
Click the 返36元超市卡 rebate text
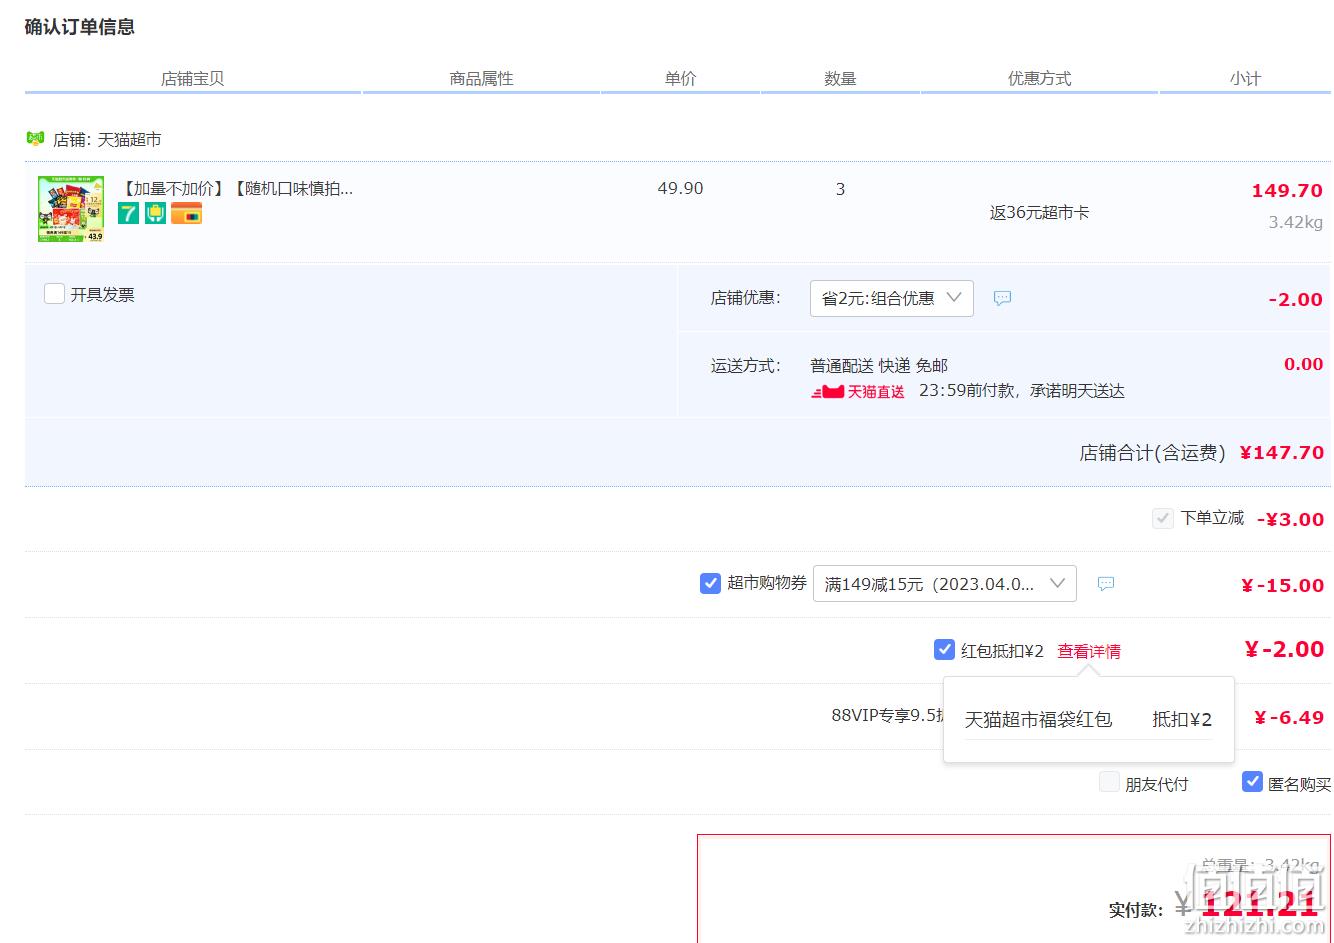(1040, 212)
